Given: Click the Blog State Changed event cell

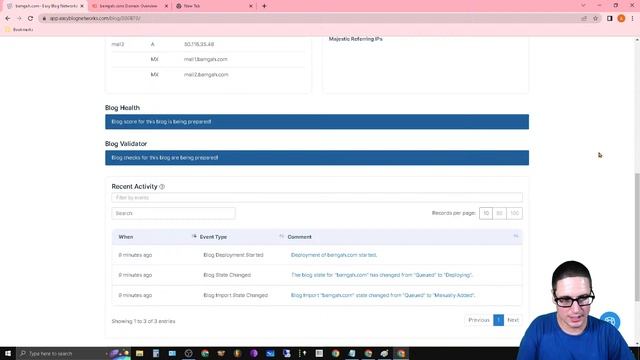Looking at the screenshot, I should (x=227, y=275).
